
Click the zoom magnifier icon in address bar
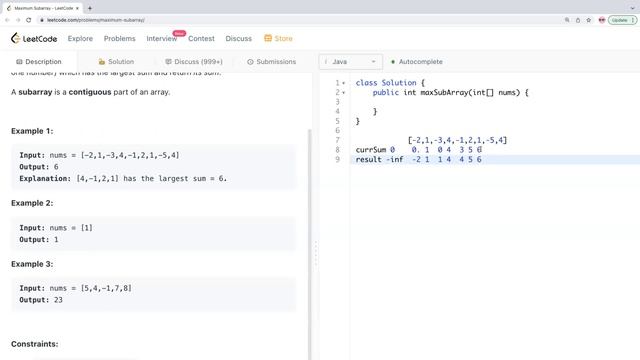click(567, 20)
